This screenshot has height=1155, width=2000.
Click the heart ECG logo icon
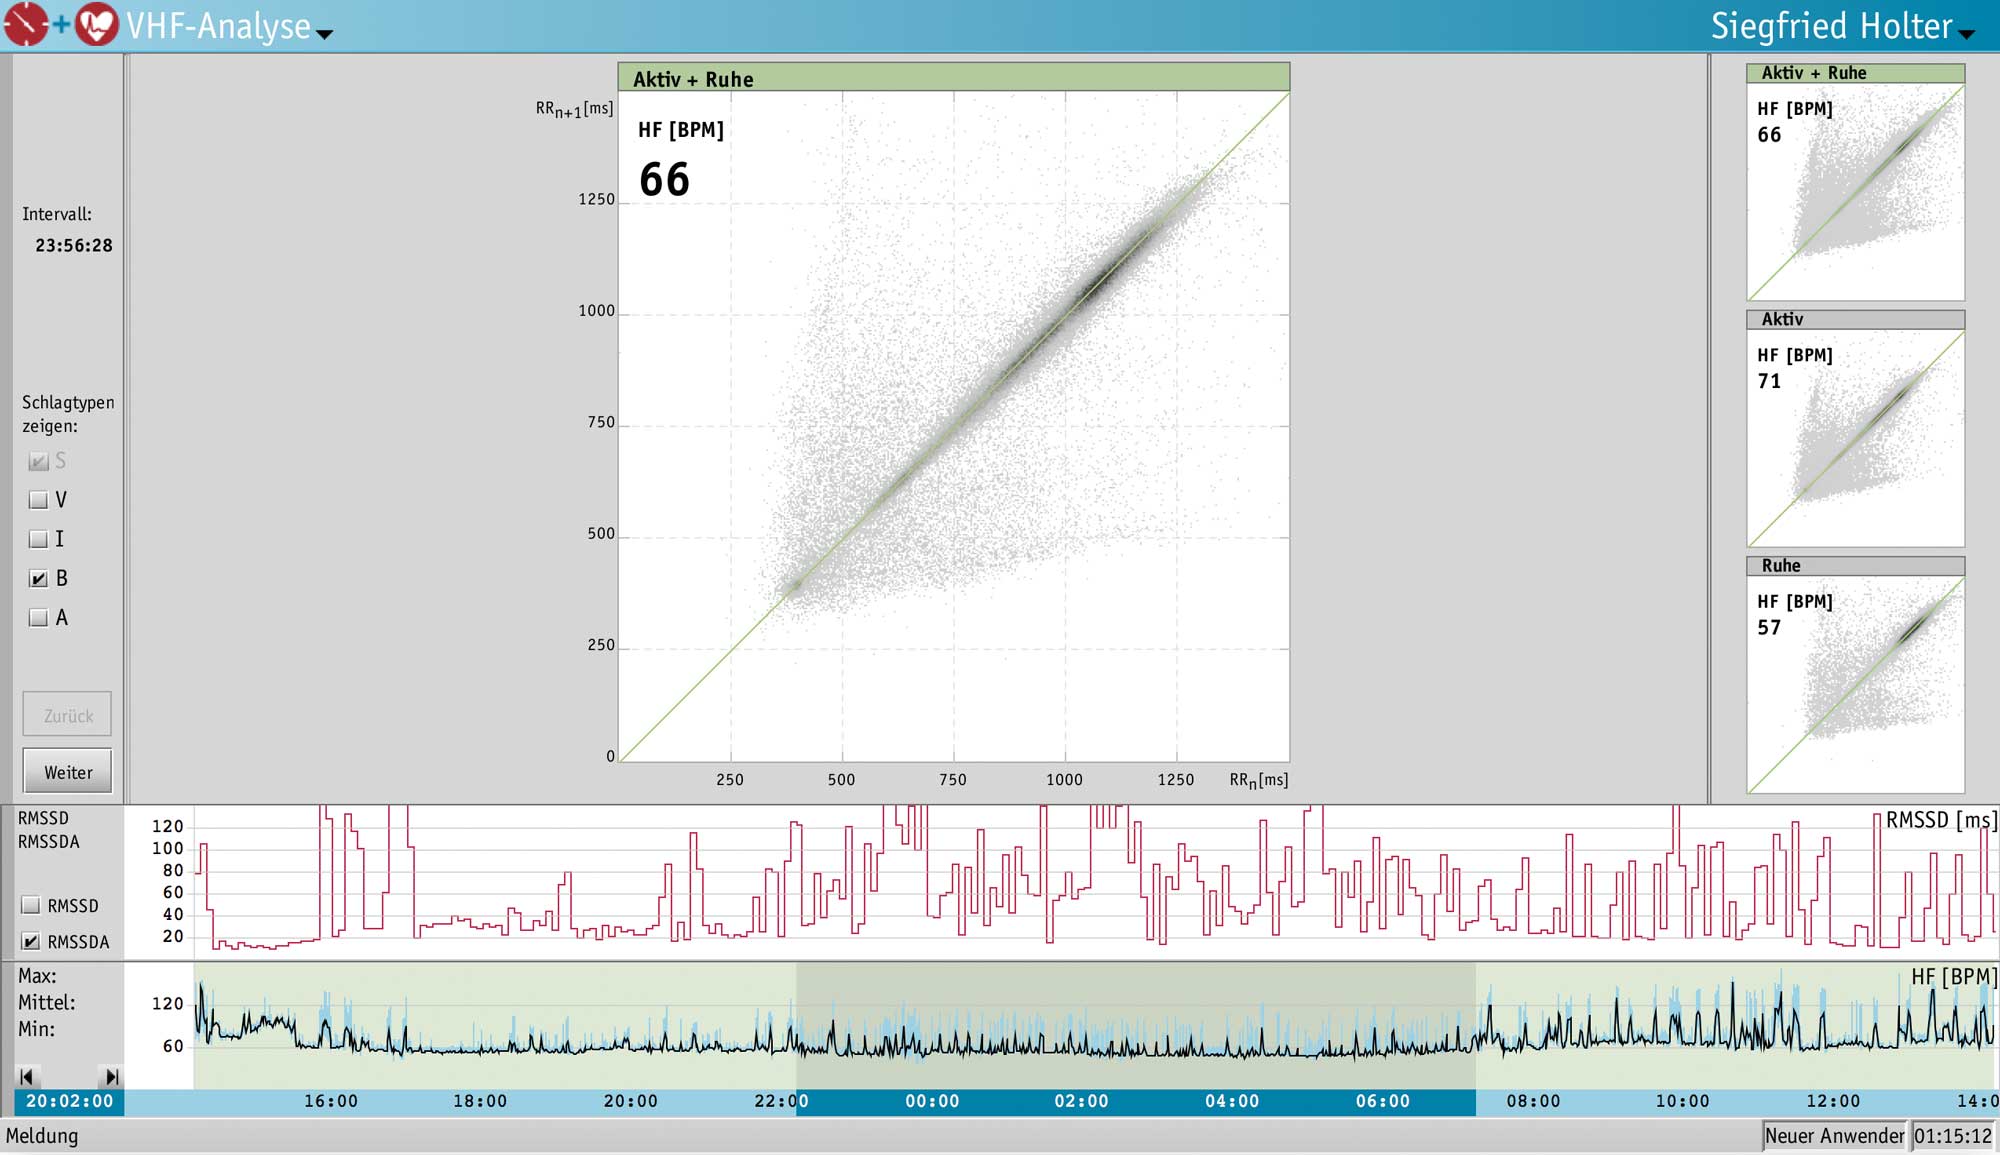tap(93, 24)
